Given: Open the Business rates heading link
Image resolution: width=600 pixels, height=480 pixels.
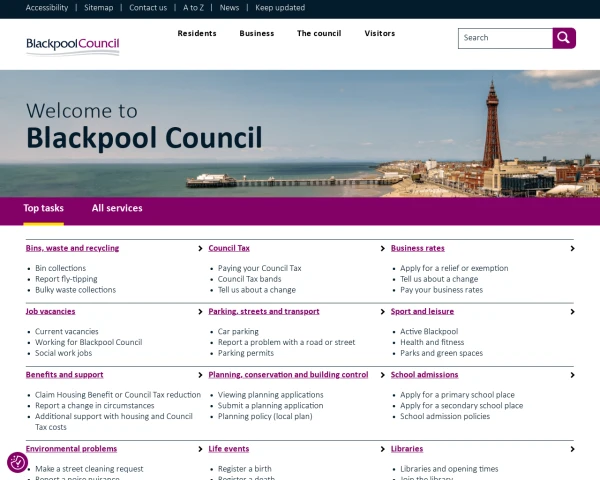Looking at the screenshot, I should pyautogui.click(x=417, y=248).
